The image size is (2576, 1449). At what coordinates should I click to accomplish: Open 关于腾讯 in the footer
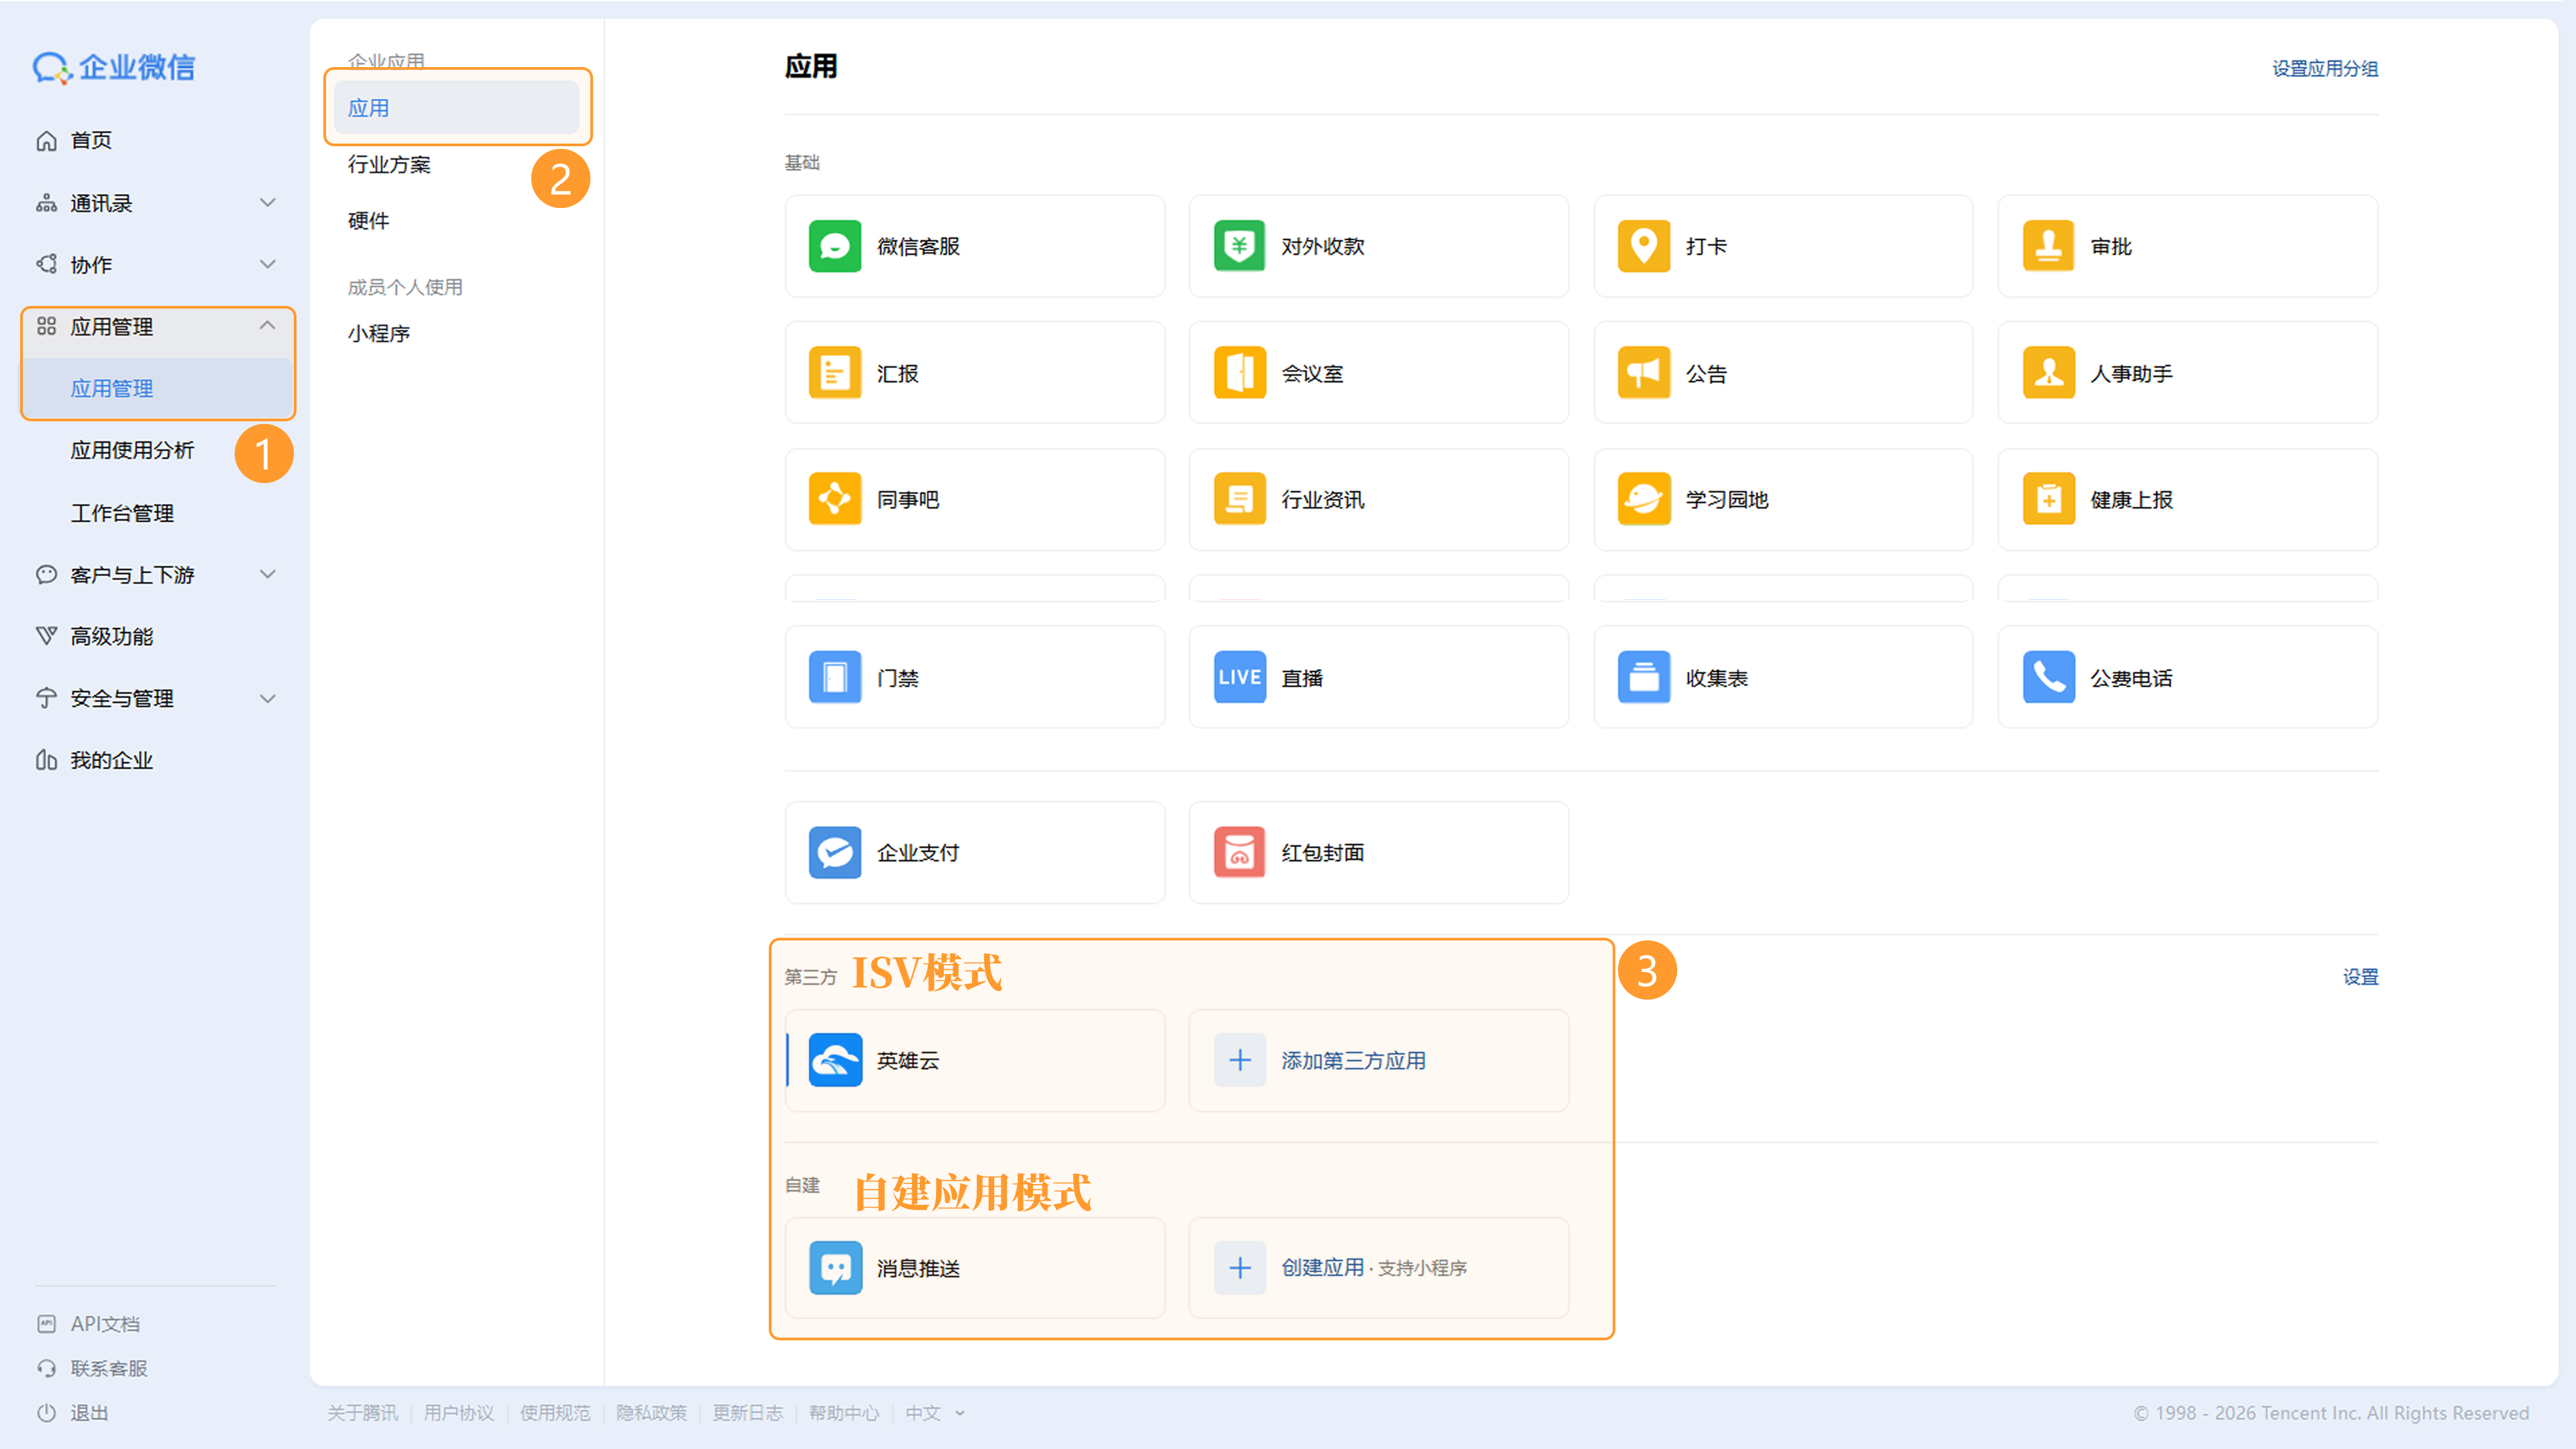(362, 1413)
